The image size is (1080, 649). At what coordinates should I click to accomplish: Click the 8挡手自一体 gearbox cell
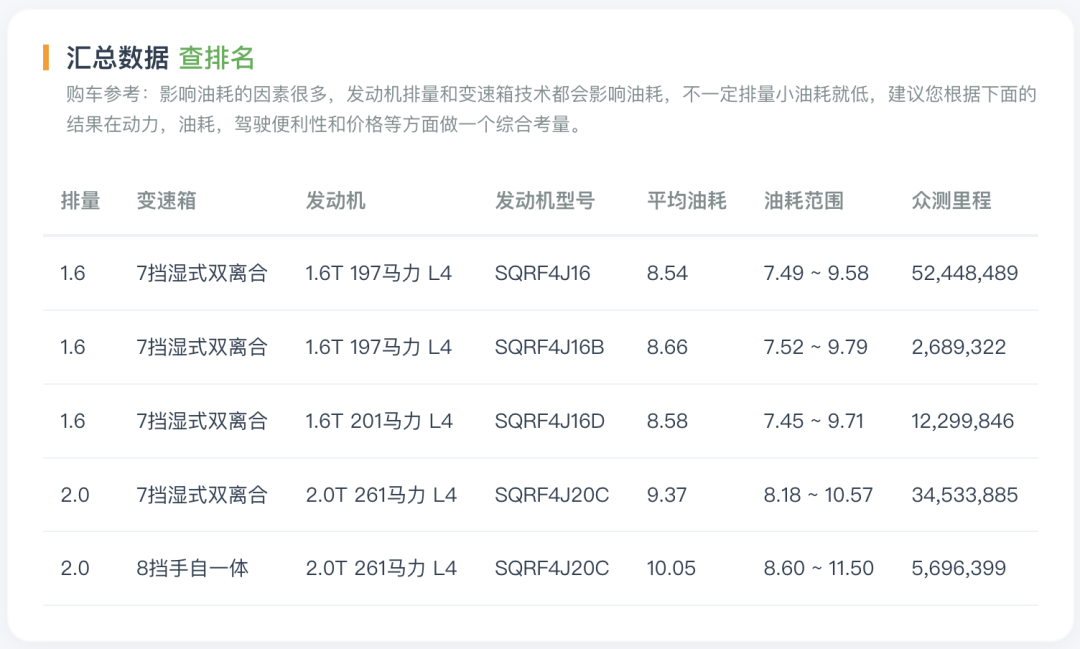coord(192,568)
